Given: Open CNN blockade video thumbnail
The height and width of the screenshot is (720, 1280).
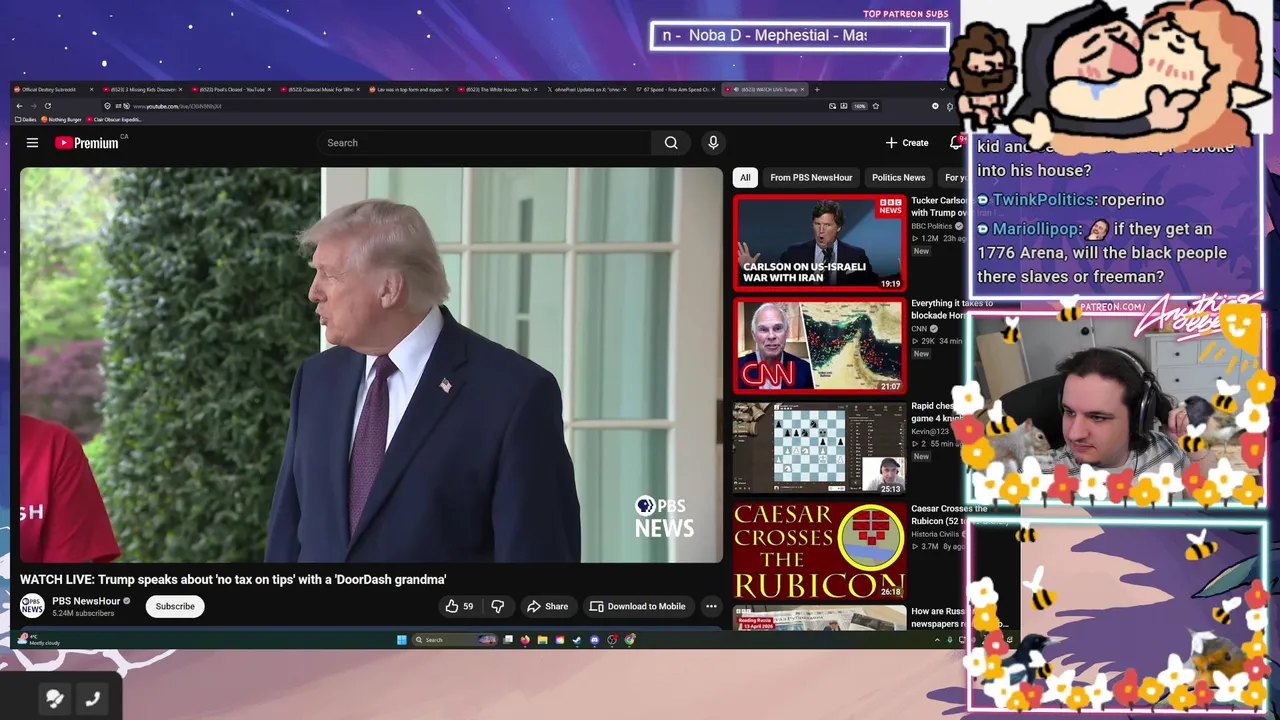Looking at the screenshot, I should [819, 345].
